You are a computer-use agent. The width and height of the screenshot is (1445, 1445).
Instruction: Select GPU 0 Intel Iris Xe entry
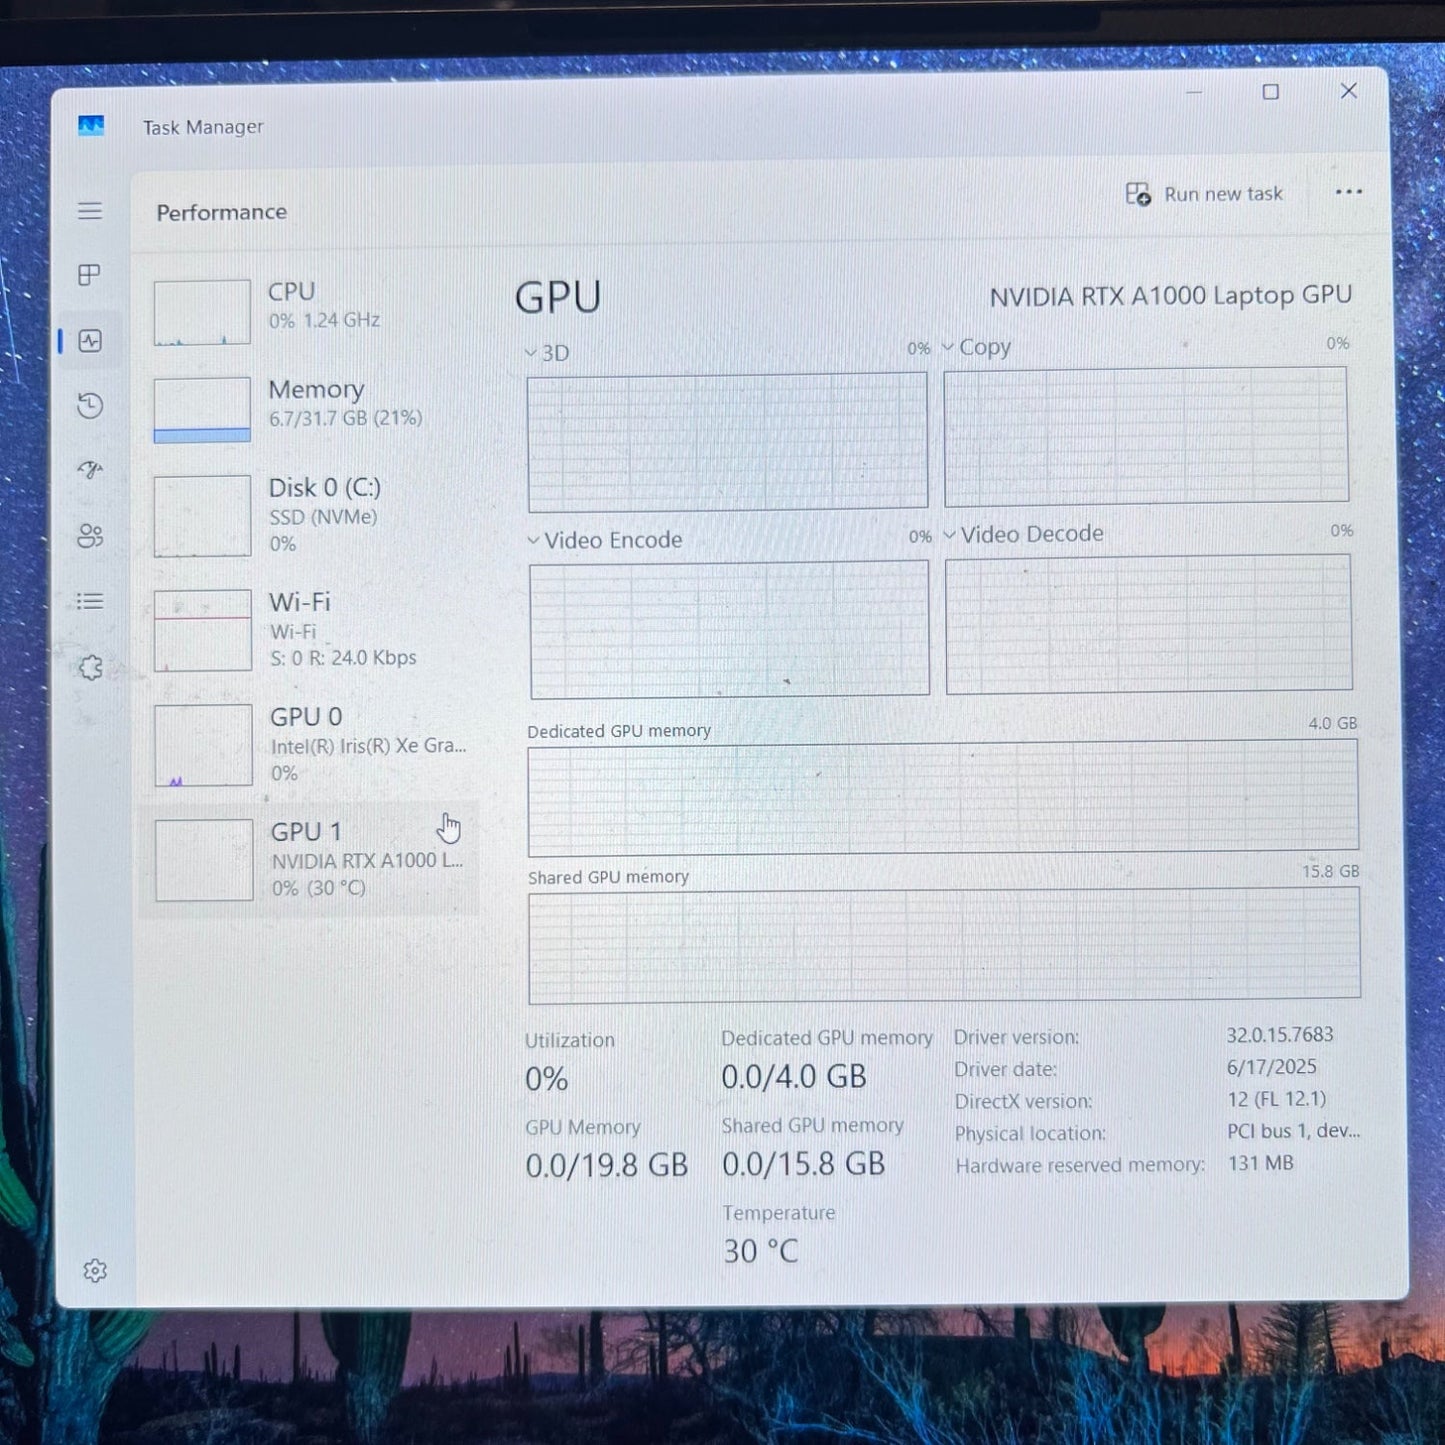tap(310, 744)
